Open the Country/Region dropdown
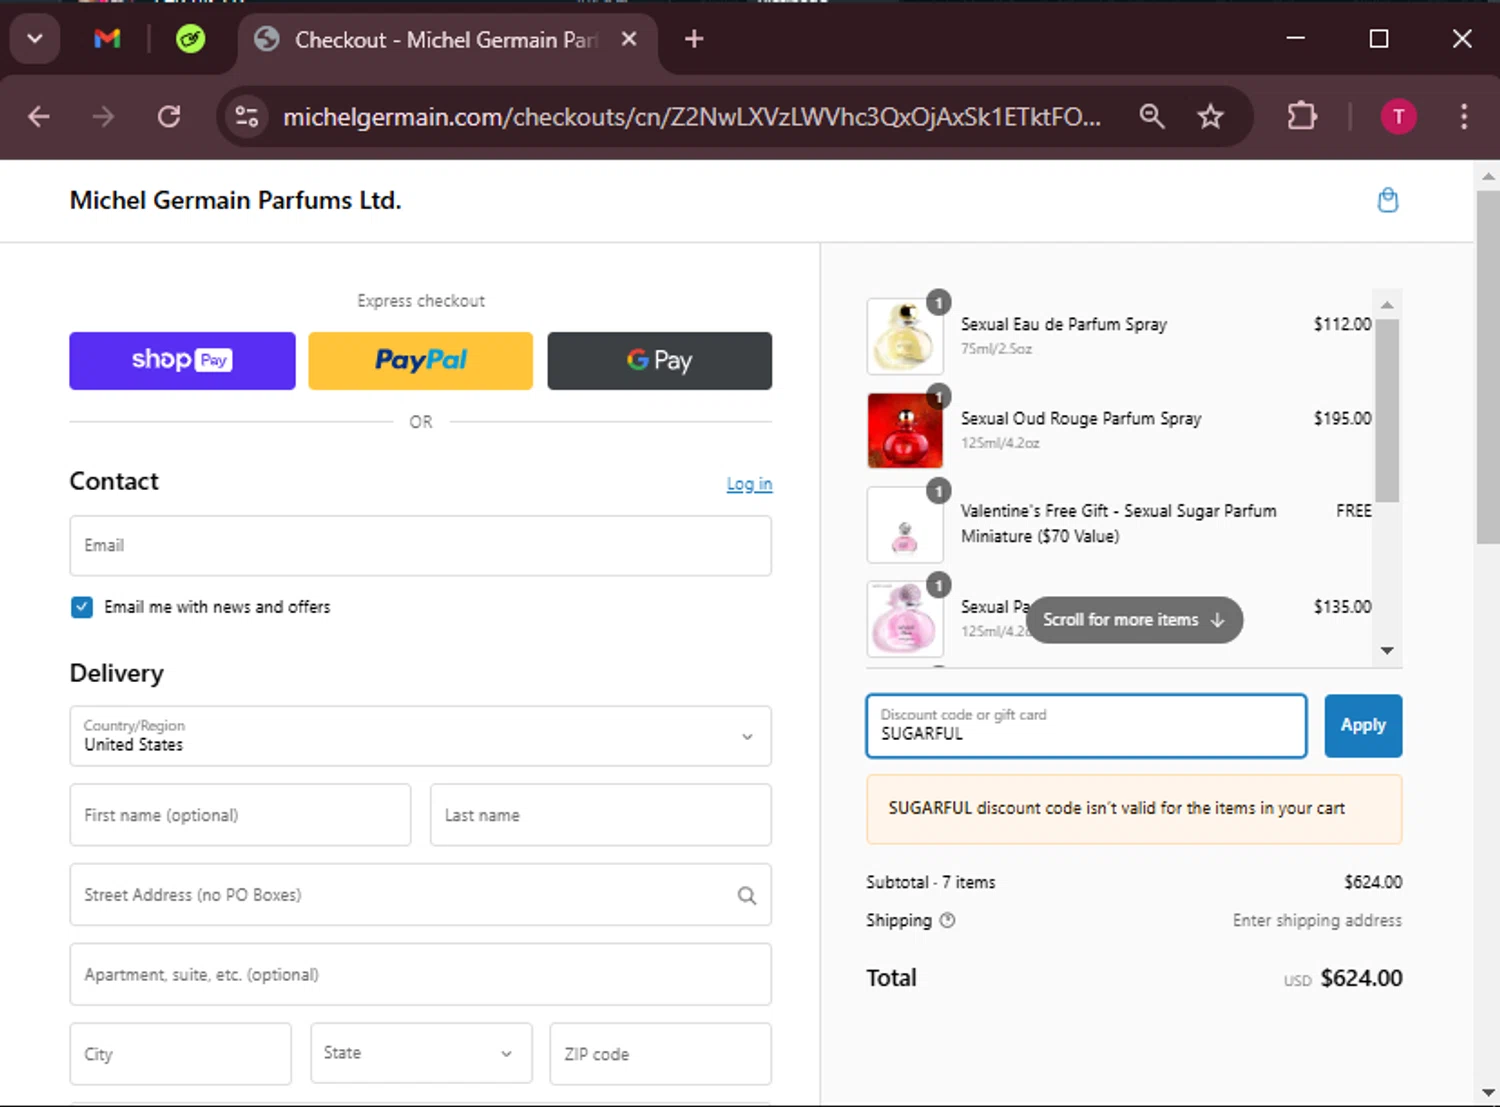Screen dimensions: 1500x1107 tap(421, 736)
